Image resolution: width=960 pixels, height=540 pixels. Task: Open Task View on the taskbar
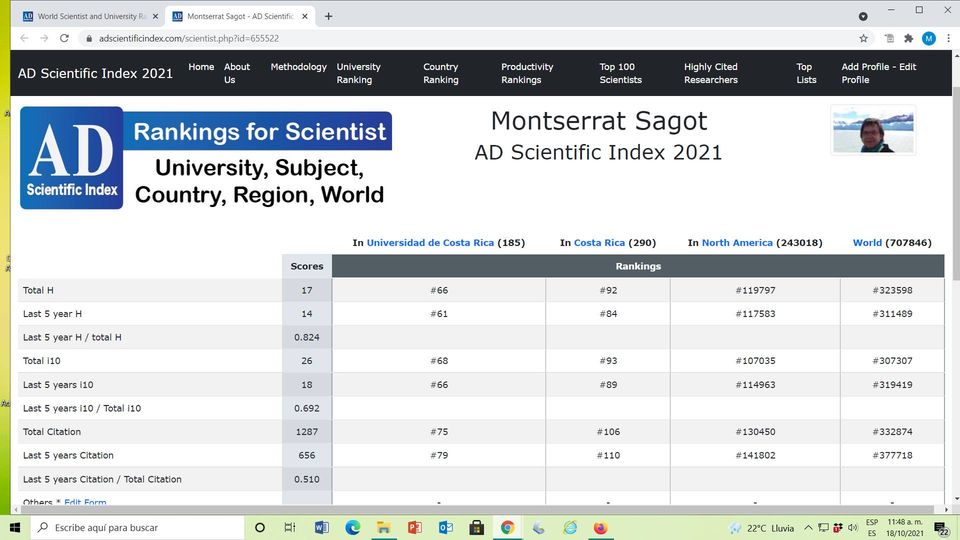(x=290, y=527)
